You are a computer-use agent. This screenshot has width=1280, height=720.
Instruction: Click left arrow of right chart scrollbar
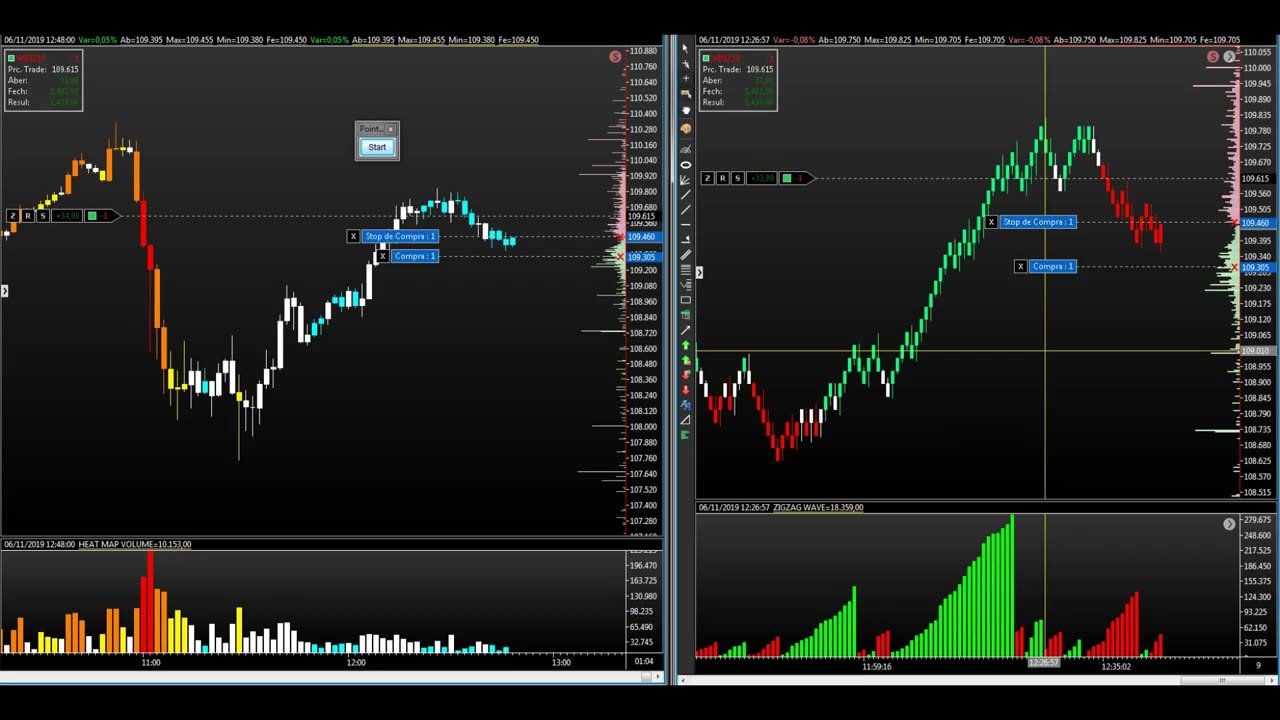[x=682, y=681]
